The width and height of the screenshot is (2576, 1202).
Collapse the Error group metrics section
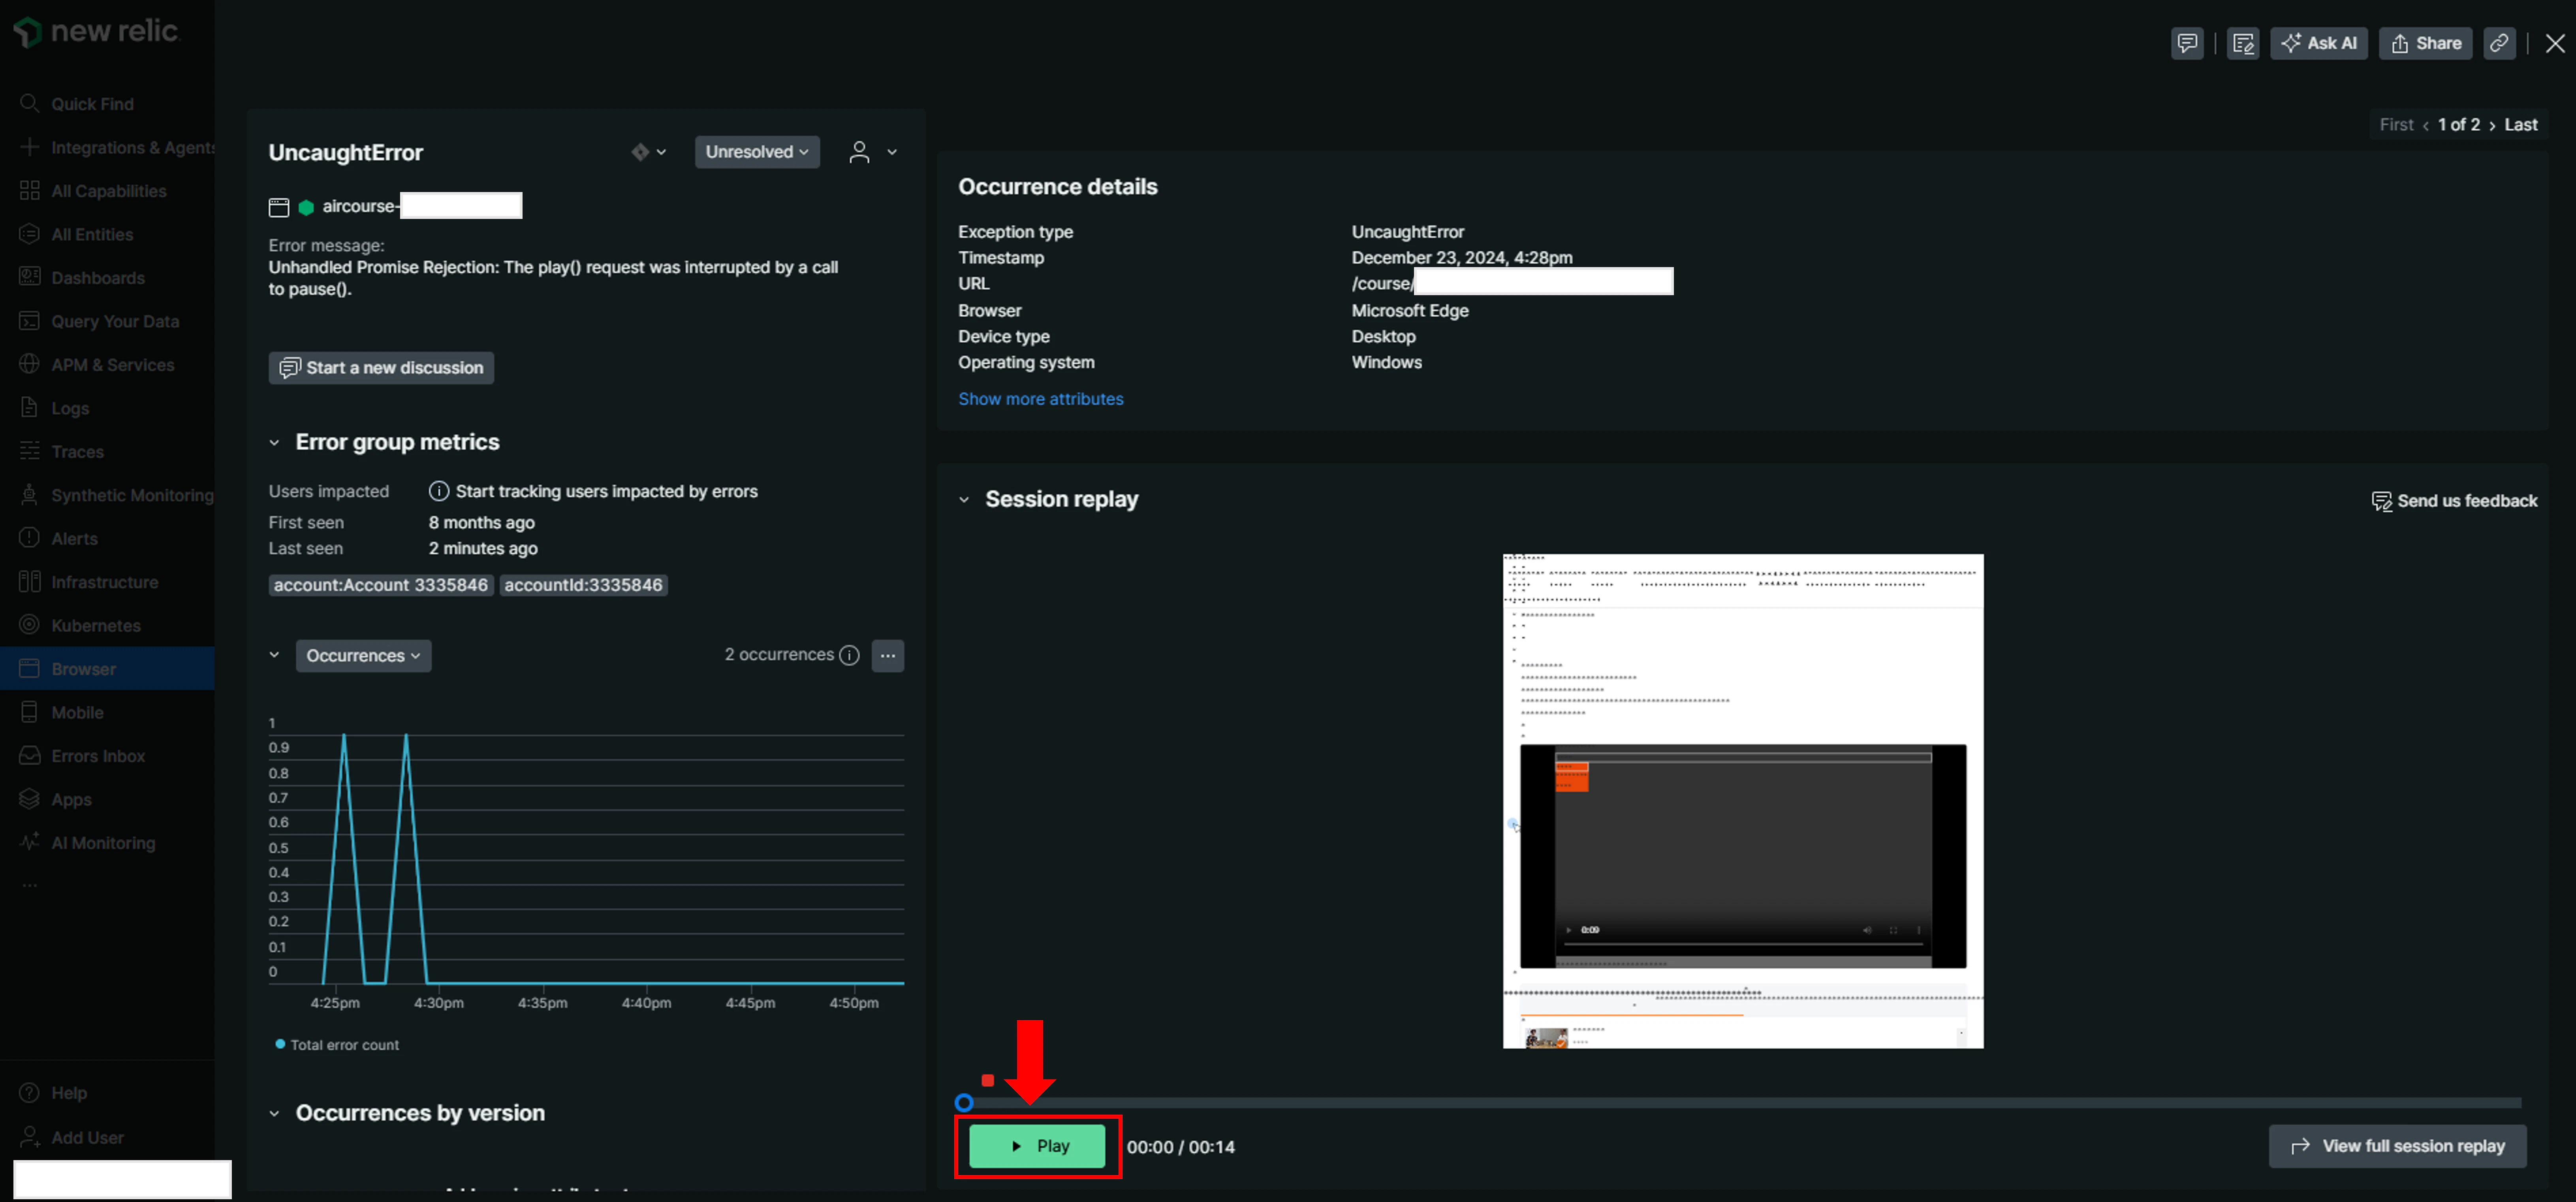coord(274,442)
